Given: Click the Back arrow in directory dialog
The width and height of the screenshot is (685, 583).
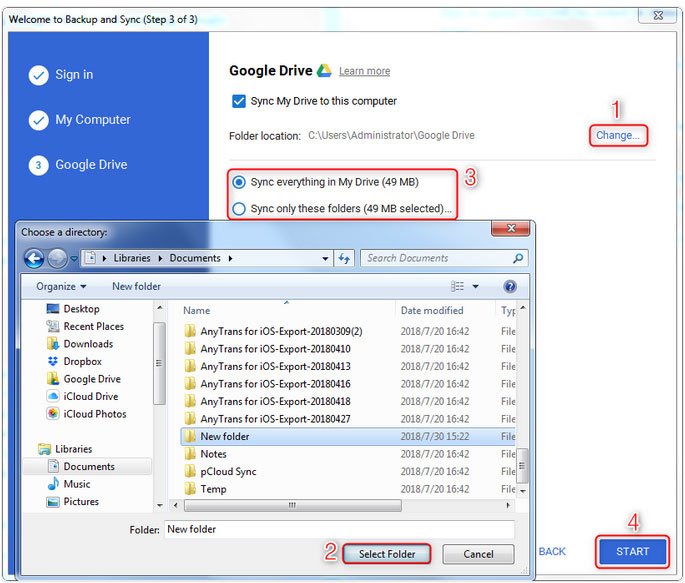Looking at the screenshot, I should pyautogui.click(x=34, y=259).
